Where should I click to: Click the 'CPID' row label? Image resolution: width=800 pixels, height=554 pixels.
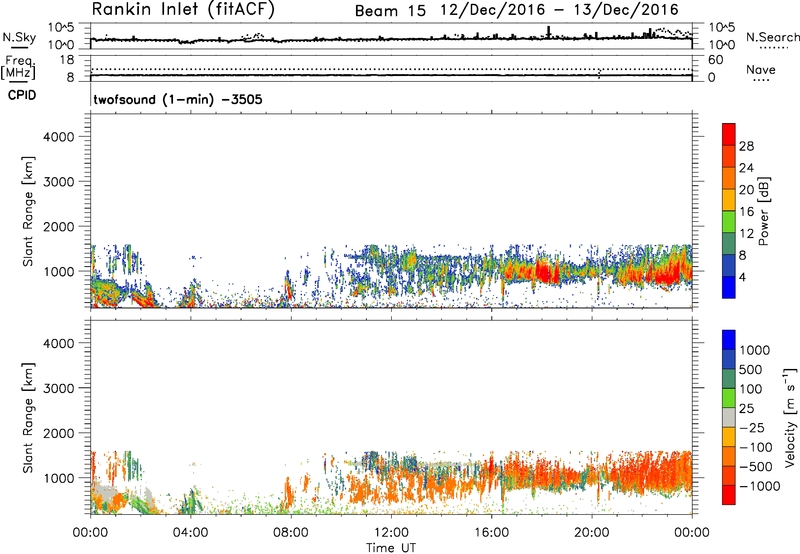[22, 95]
